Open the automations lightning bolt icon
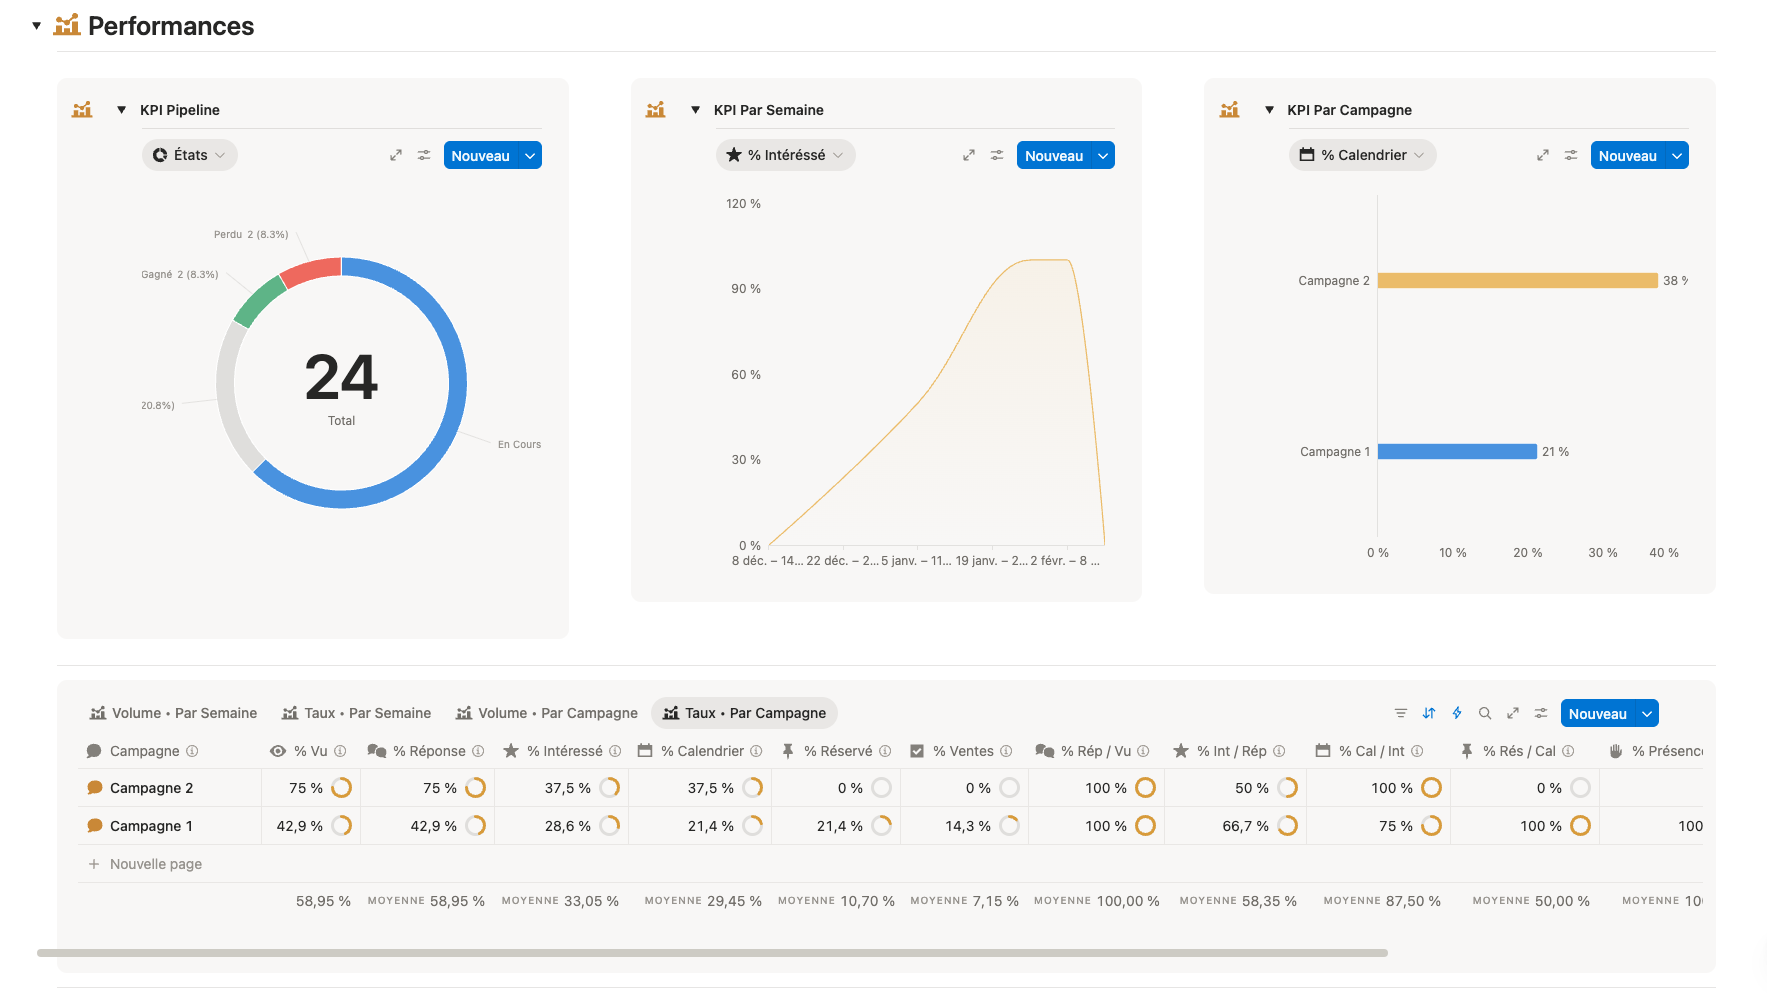Screen dimensions: 1767x994 point(1457,713)
